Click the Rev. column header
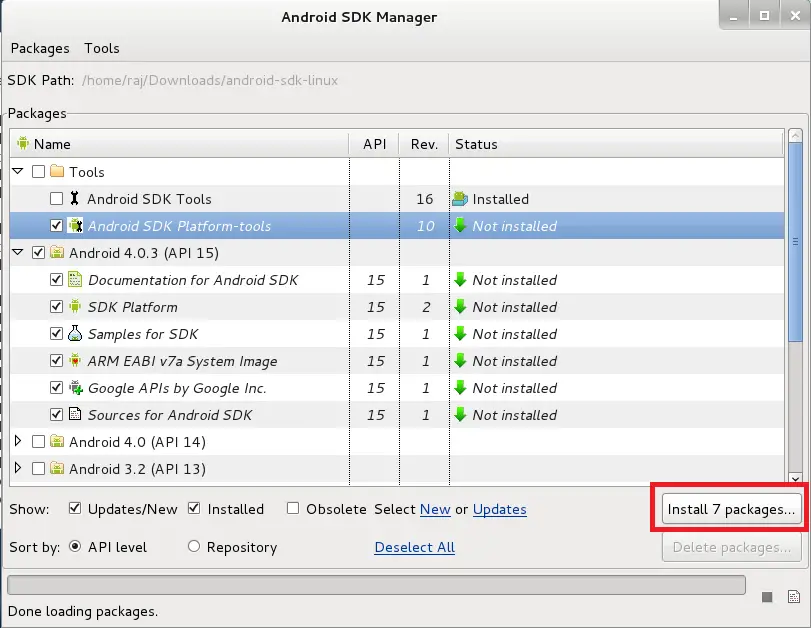Screen dimensions: 811x628 (424, 144)
